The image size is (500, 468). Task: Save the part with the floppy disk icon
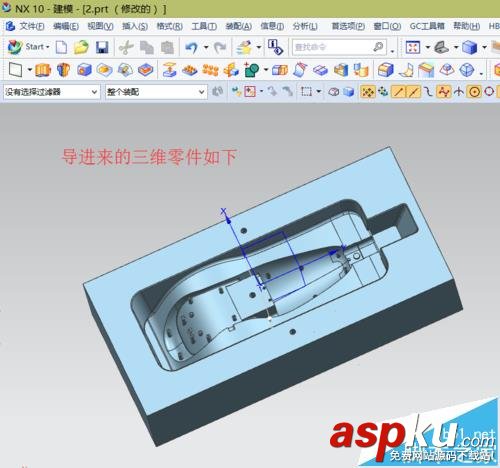102,47
